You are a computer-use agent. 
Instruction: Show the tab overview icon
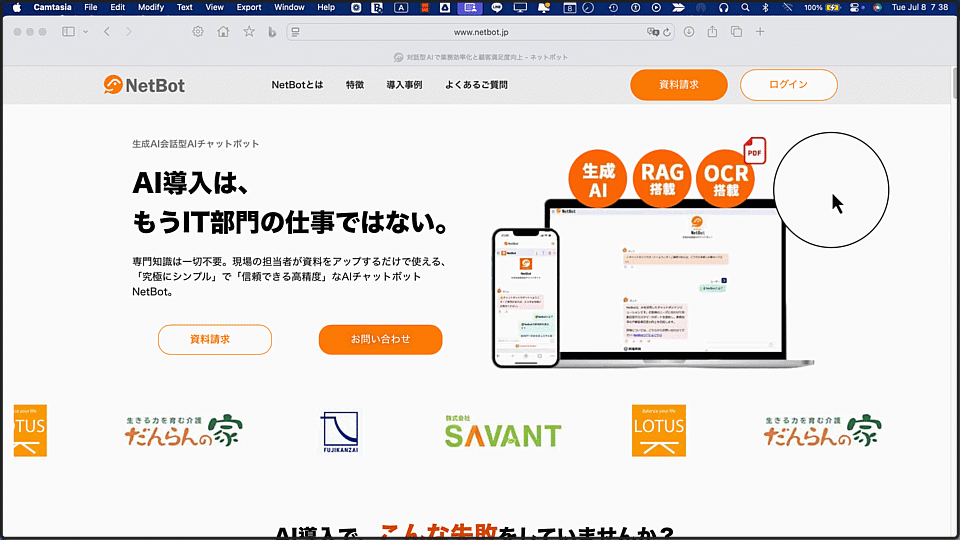(x=737, y=32)
